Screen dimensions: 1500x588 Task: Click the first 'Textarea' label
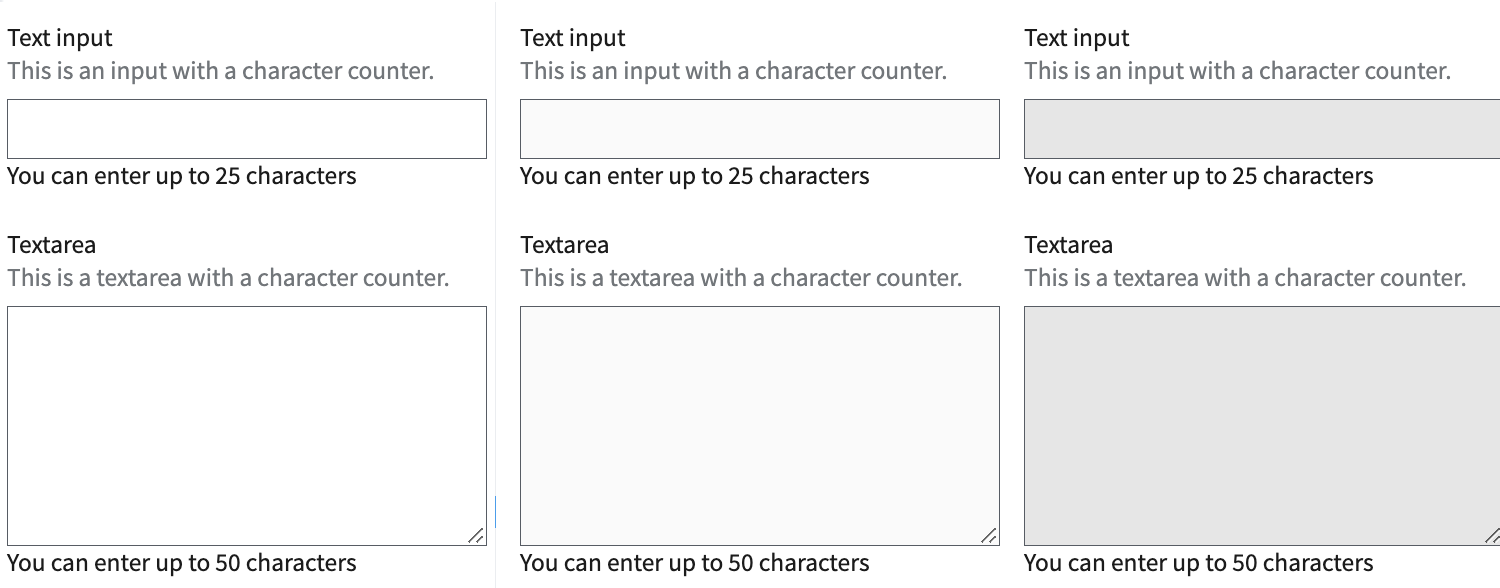coord(51,245)
